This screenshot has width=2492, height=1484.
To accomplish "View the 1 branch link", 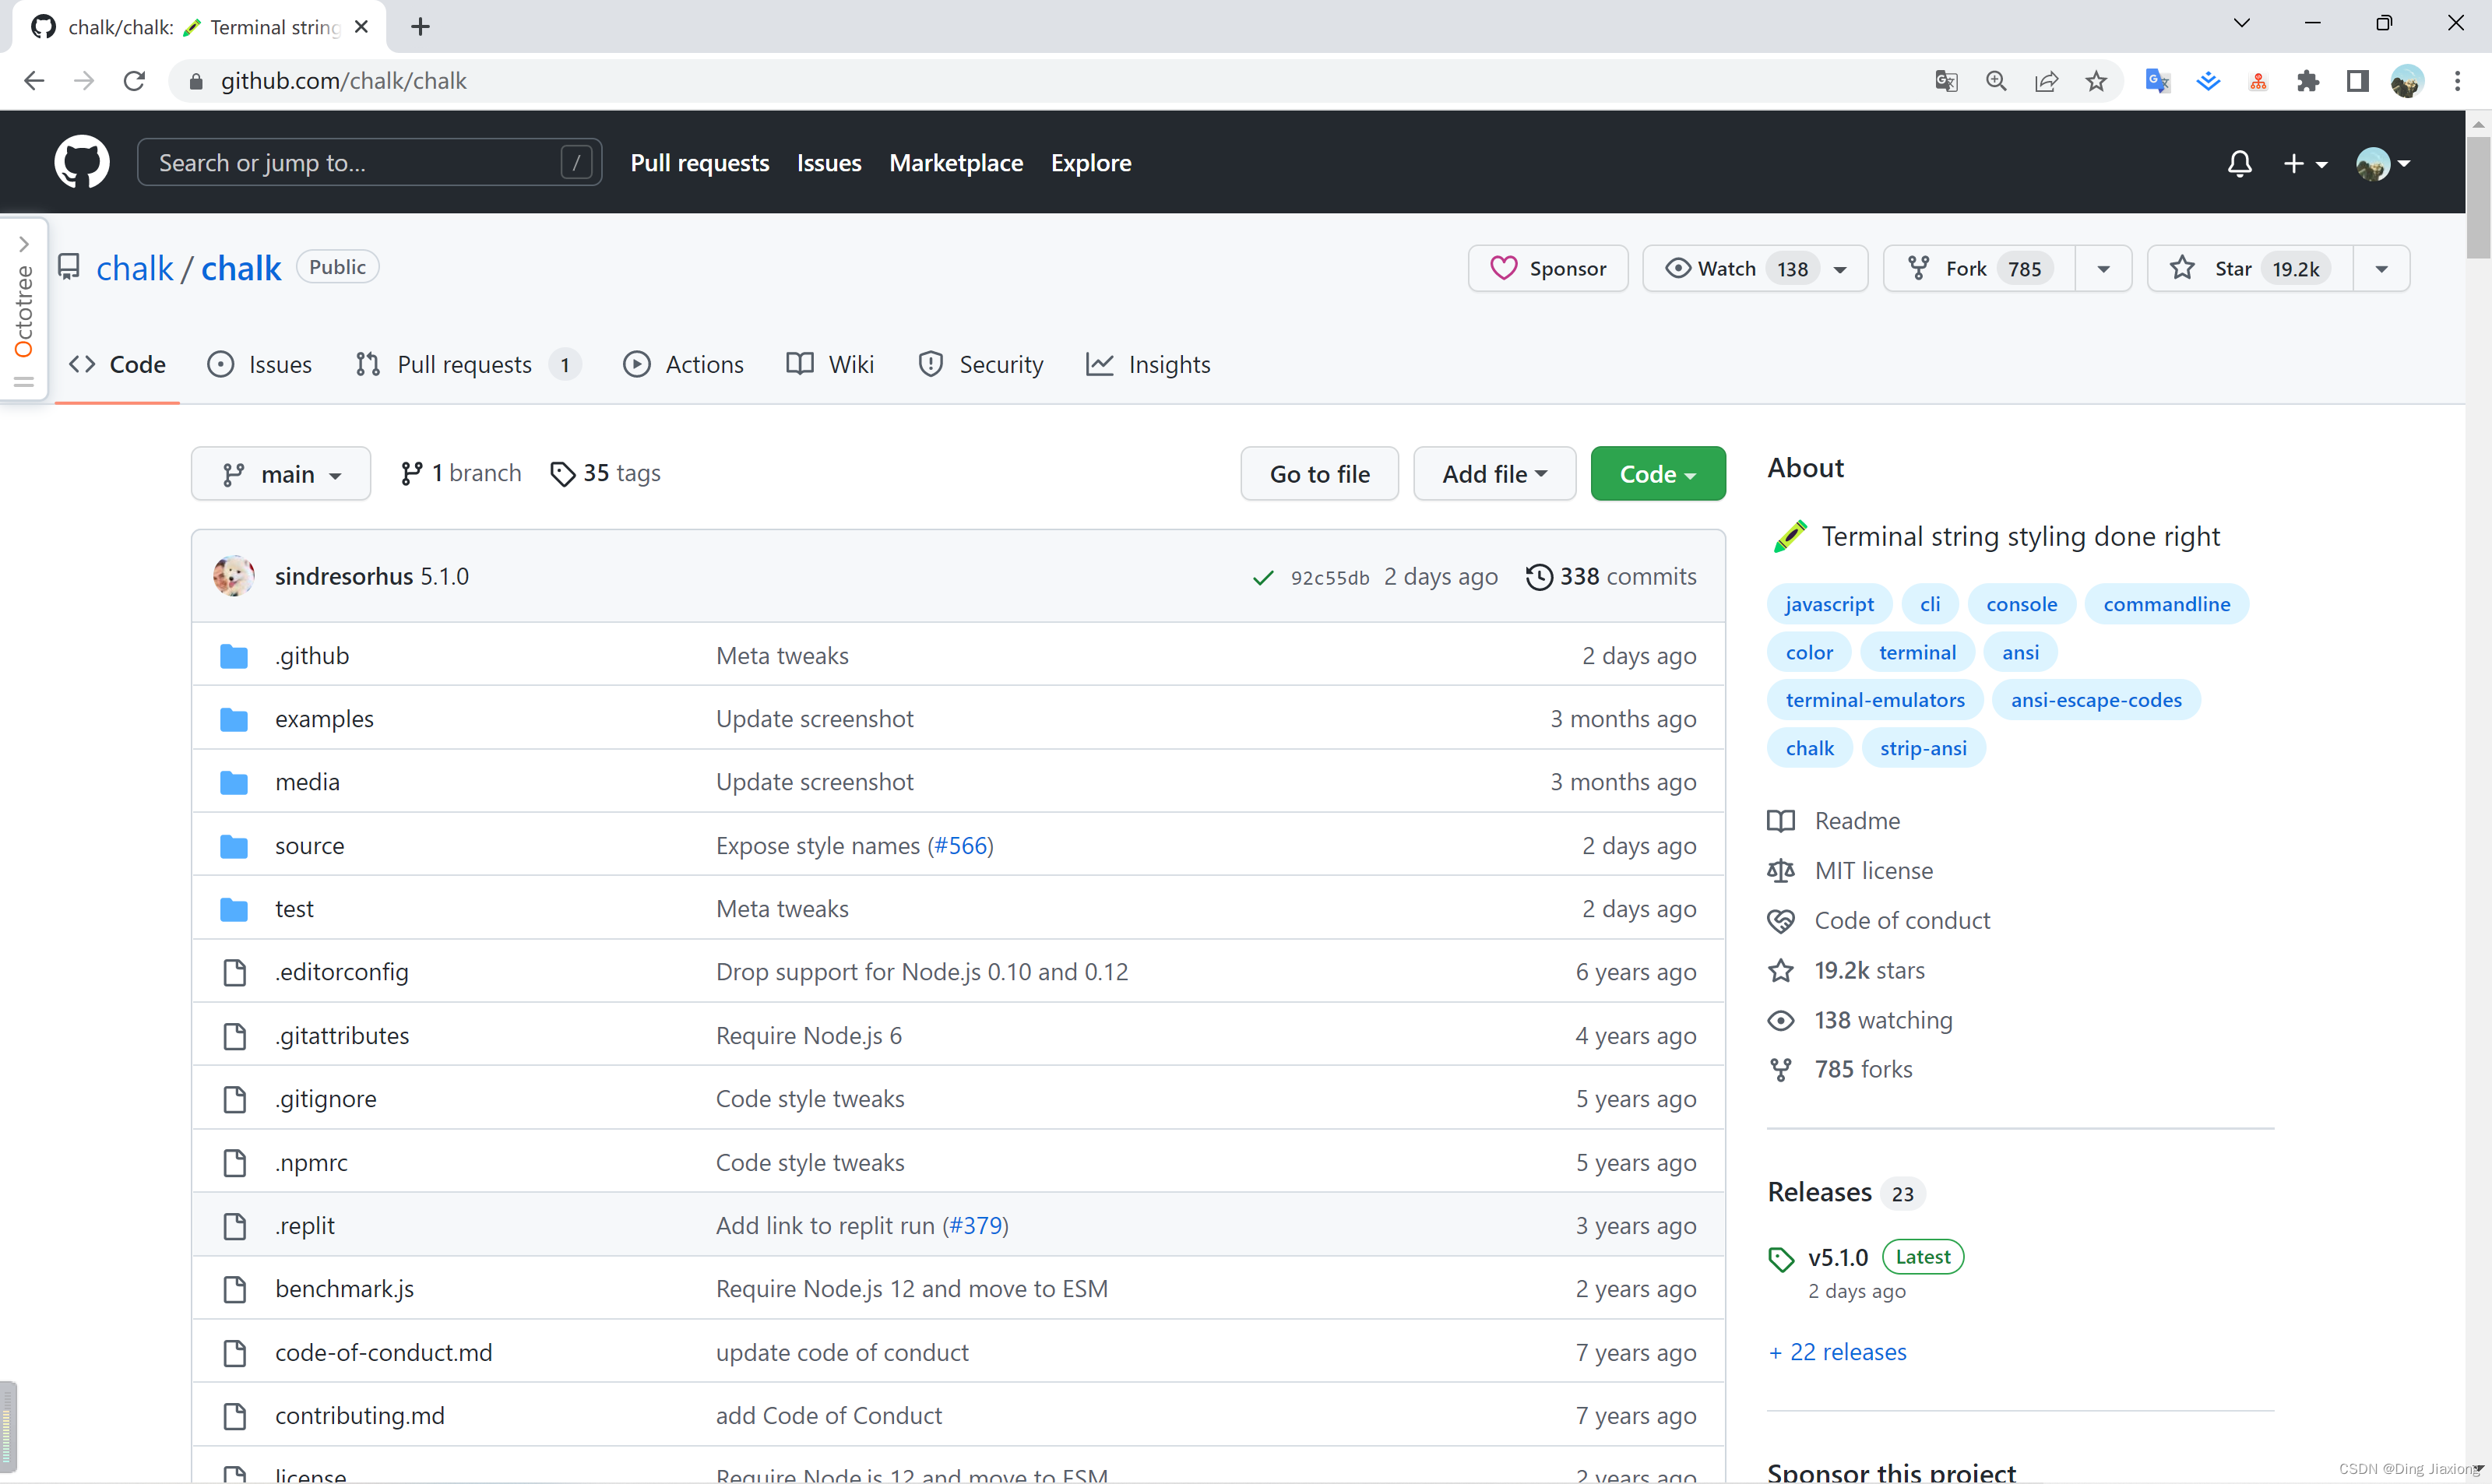I will [461, 473].
